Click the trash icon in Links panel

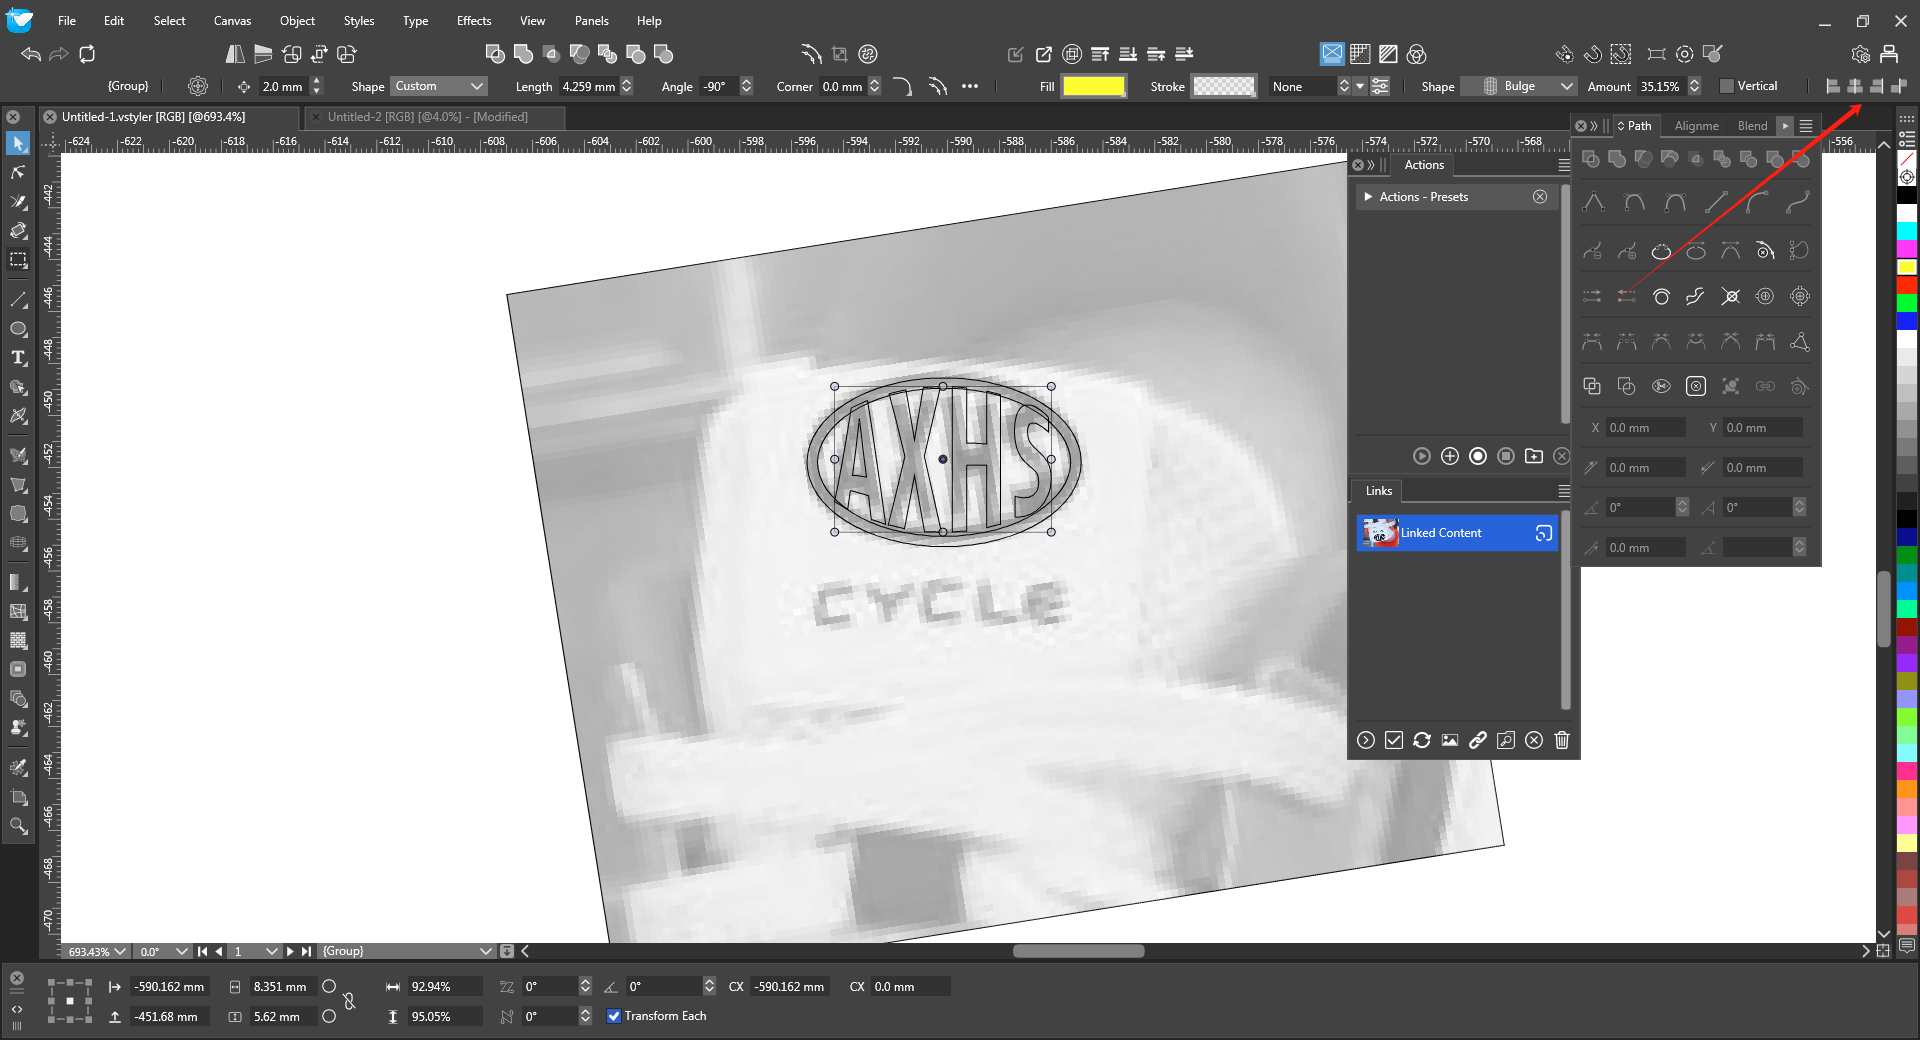[x=1562, y=740]
